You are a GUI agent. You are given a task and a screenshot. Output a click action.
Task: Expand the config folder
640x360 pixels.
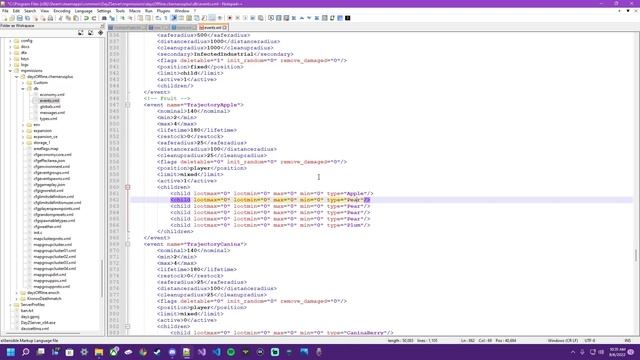click(x=10, y=41)
